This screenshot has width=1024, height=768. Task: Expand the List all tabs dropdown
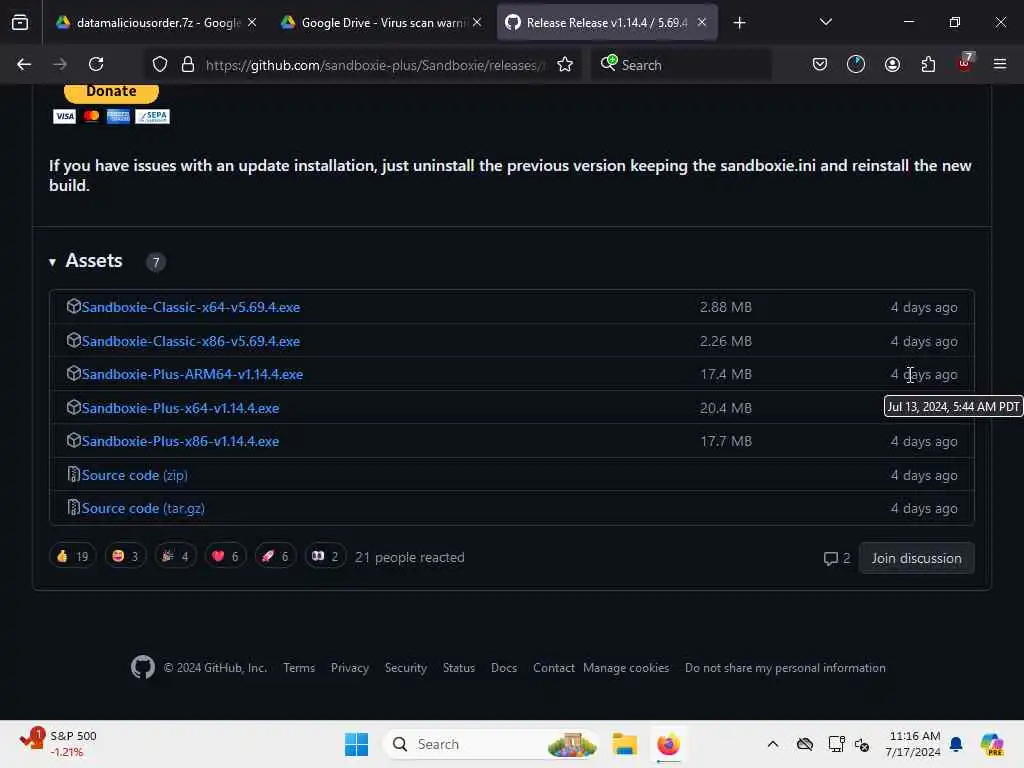point(825,22)
